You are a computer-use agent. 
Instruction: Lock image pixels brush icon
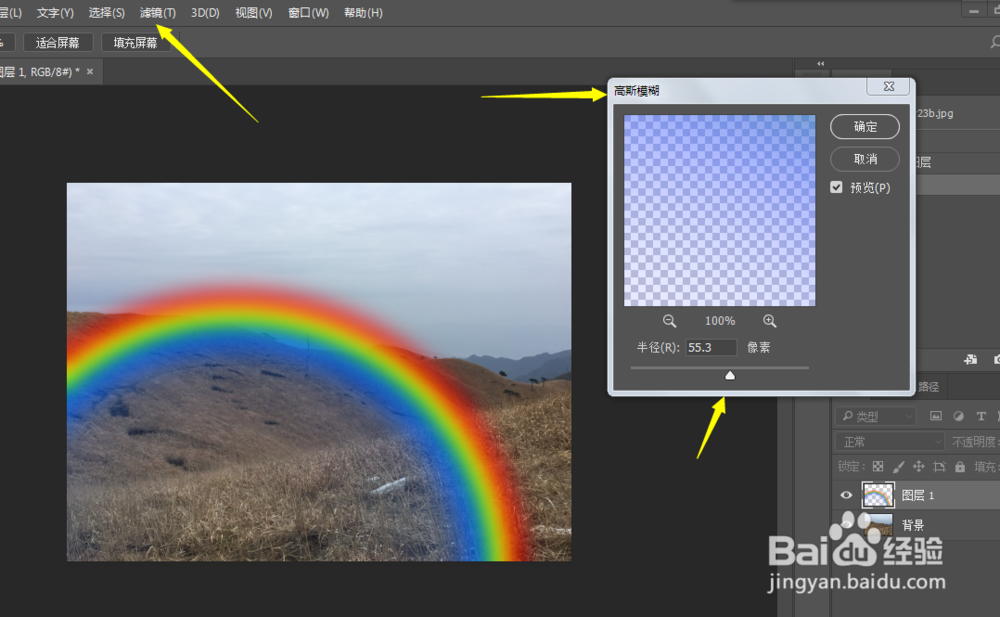coord(899,466)
